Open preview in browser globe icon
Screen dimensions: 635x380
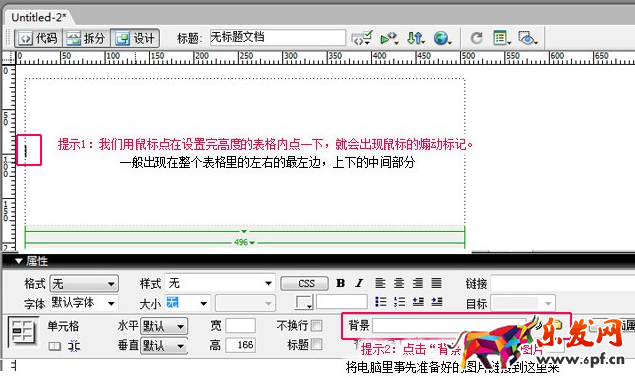click(442, 38)
